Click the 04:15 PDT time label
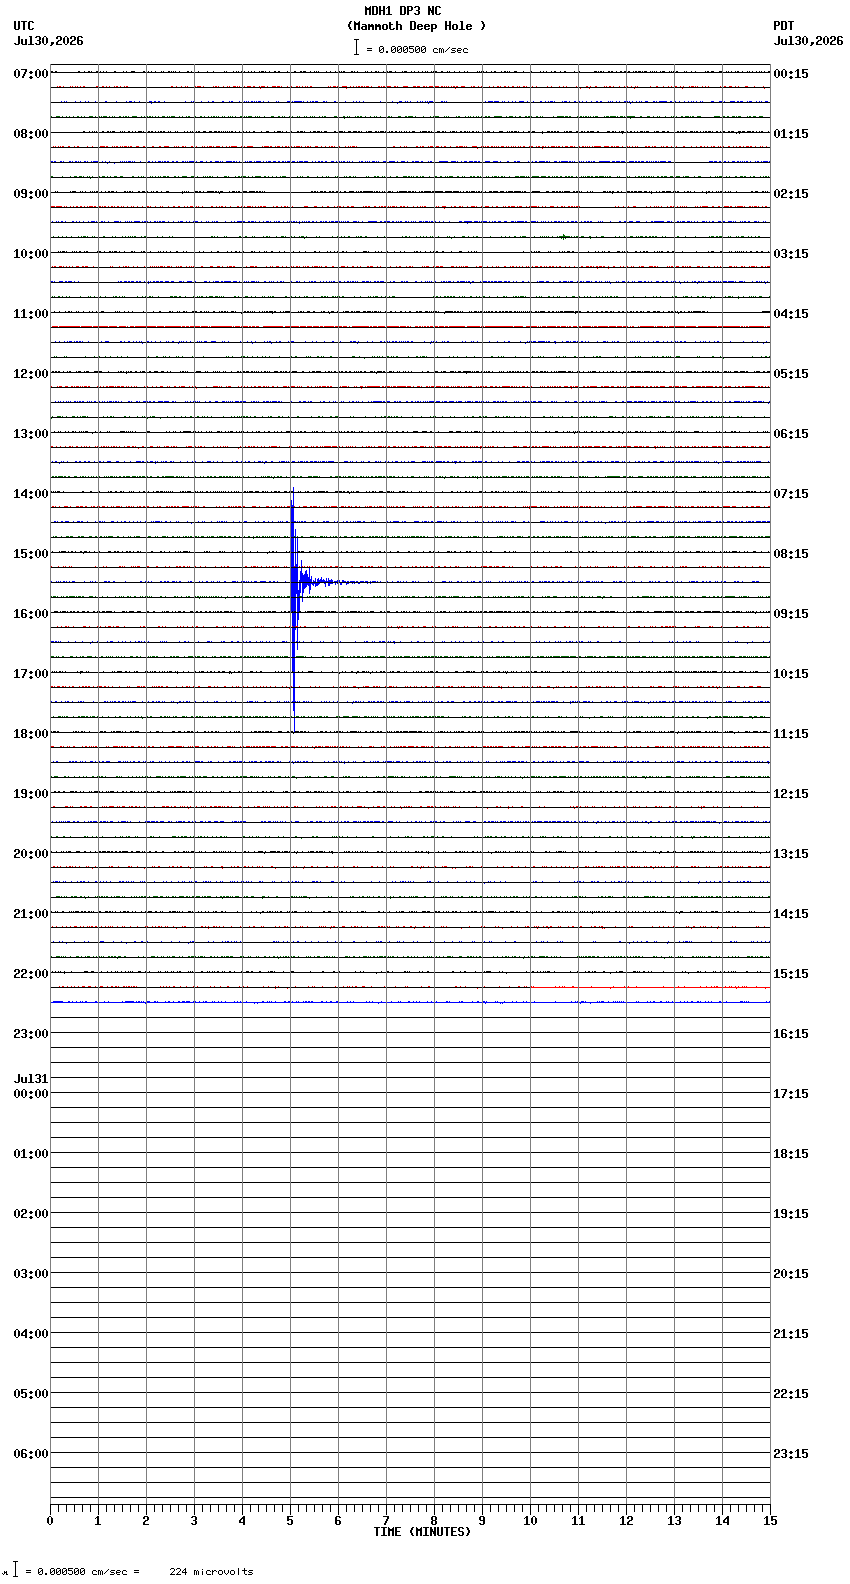The image size is (850, 1584). 791,314
